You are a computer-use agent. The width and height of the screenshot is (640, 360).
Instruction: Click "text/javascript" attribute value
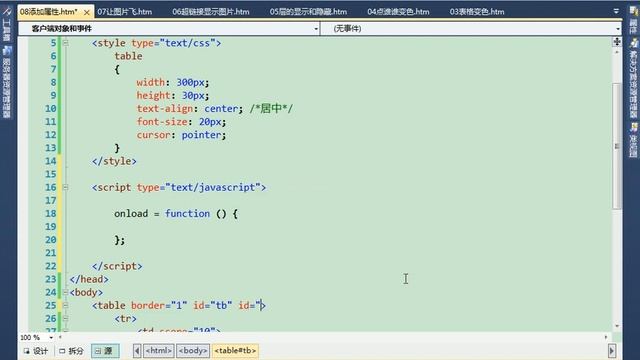[x=213, y=187]
